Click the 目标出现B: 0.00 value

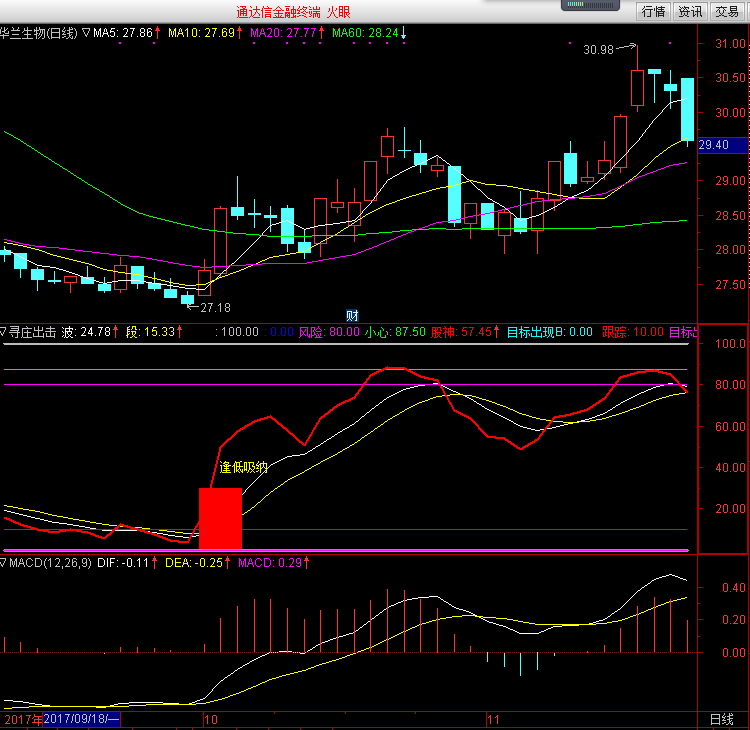550,332
